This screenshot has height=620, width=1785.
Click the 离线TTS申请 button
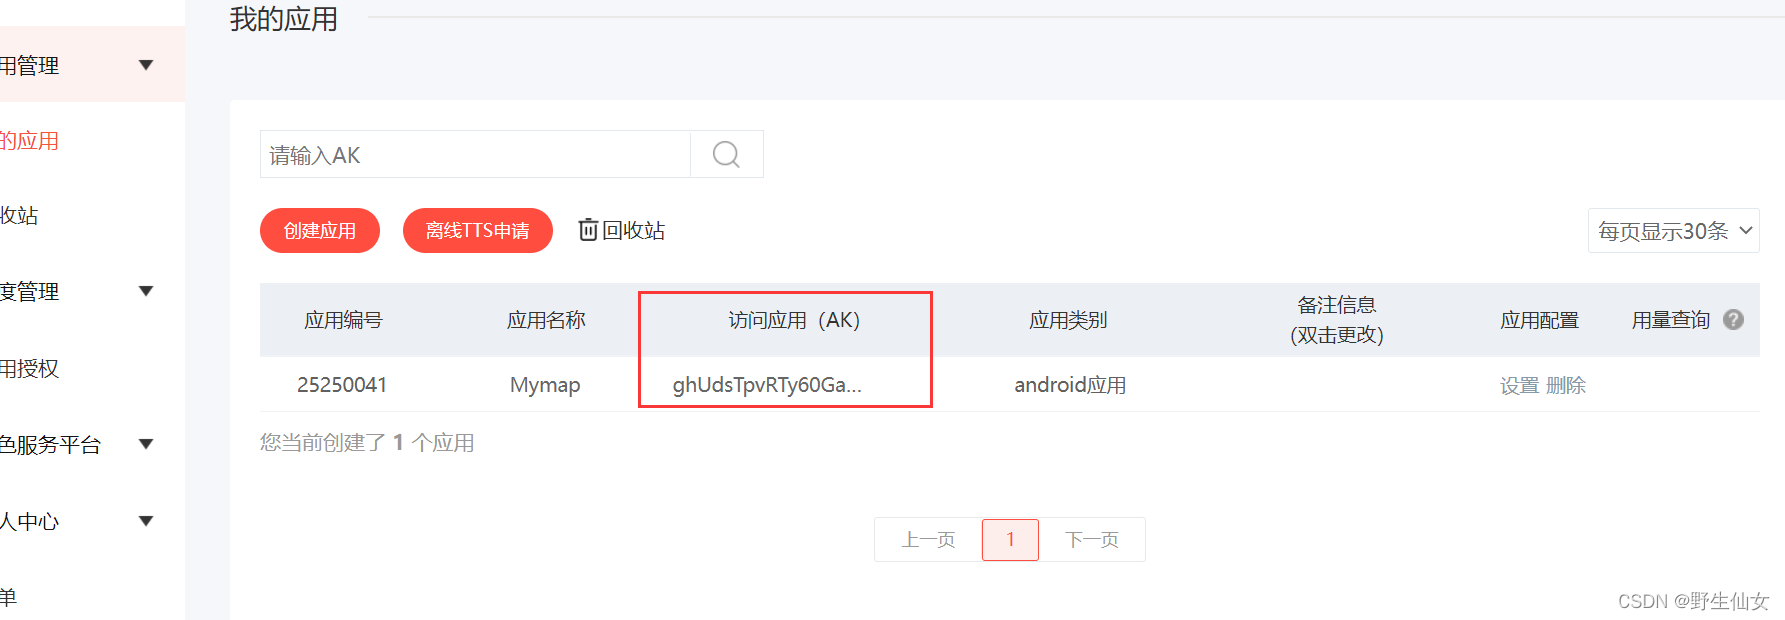pos(478,231)
